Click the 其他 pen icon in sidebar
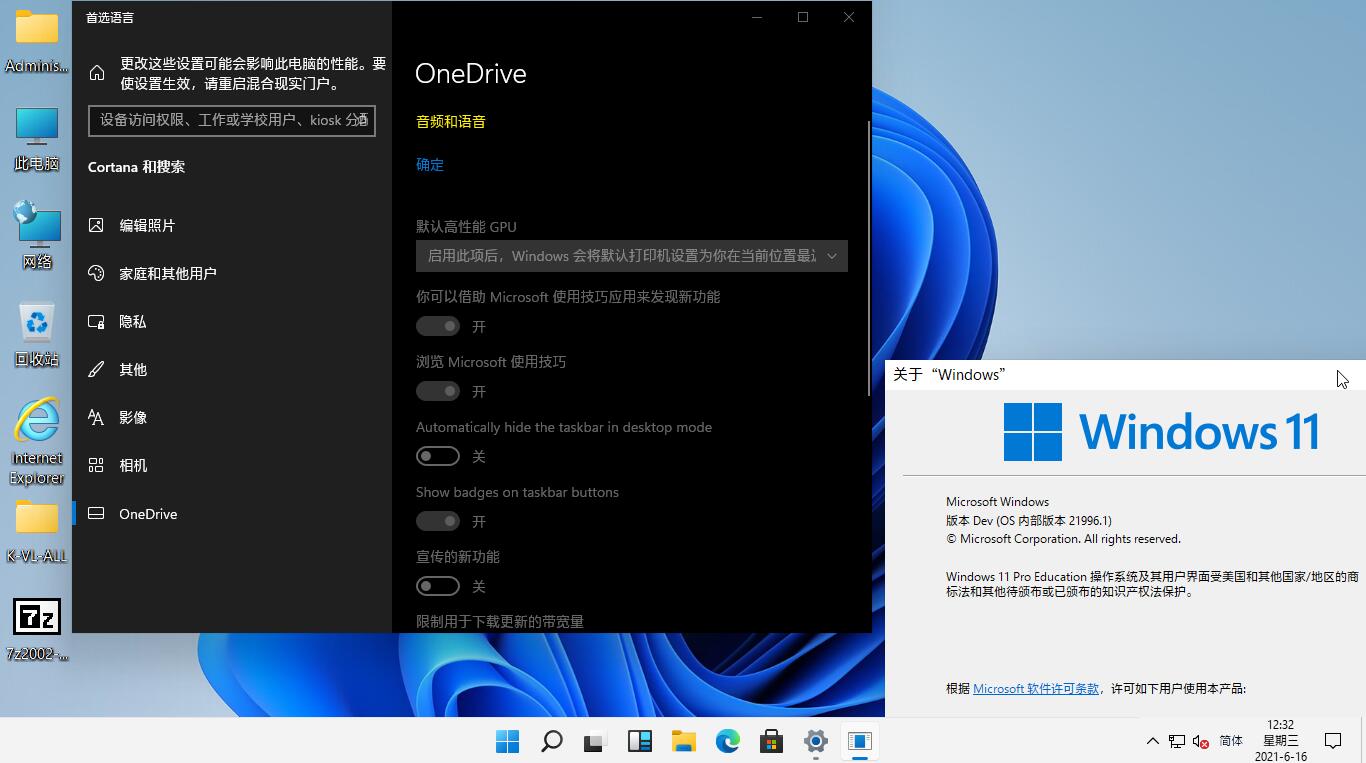This screenshot has height=763, width=1366. (x=96, y=369)
